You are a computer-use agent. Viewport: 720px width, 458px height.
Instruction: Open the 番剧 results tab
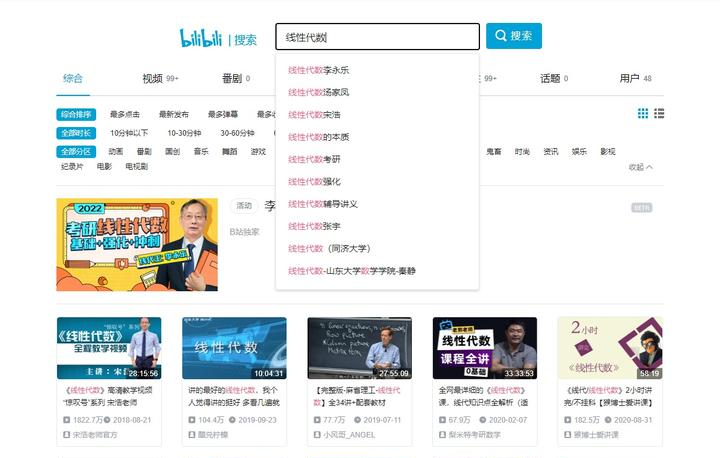pos(236,79)
